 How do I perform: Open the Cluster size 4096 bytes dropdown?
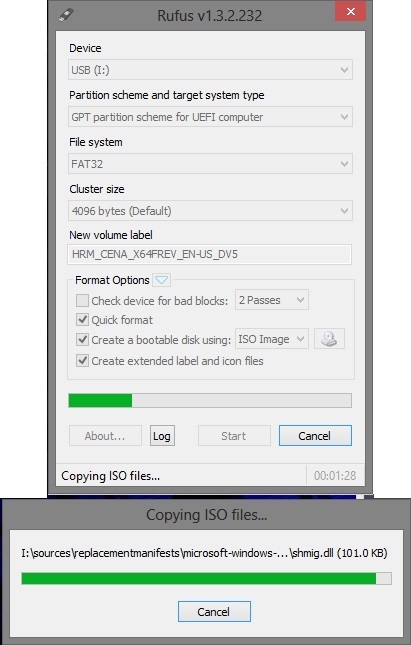[x=210, y=211]
